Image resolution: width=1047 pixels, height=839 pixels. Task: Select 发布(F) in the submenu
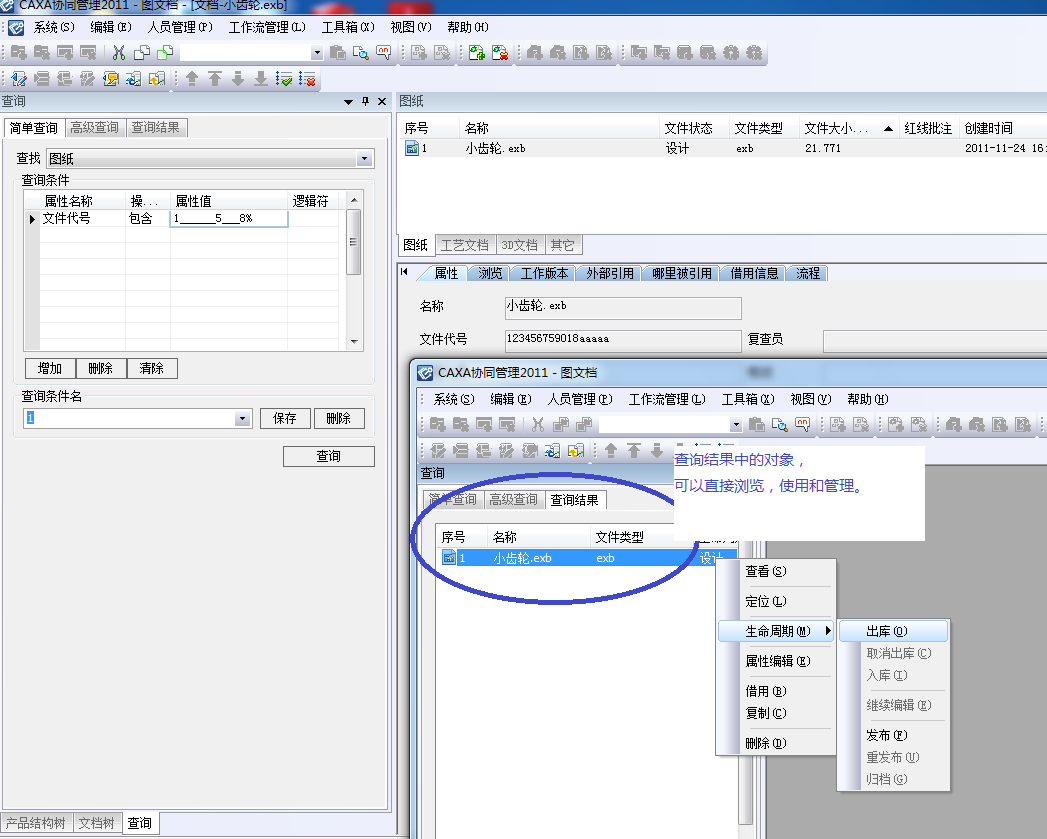(893, 735)
